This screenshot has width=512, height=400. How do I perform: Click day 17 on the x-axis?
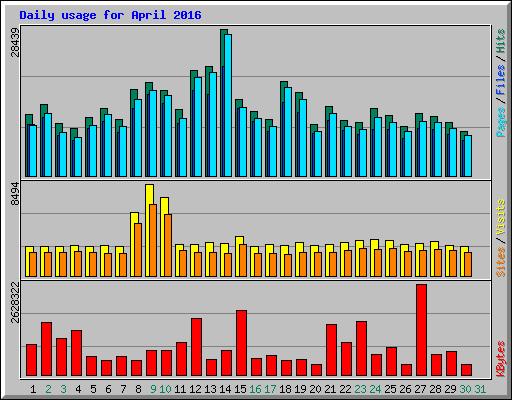270,389
